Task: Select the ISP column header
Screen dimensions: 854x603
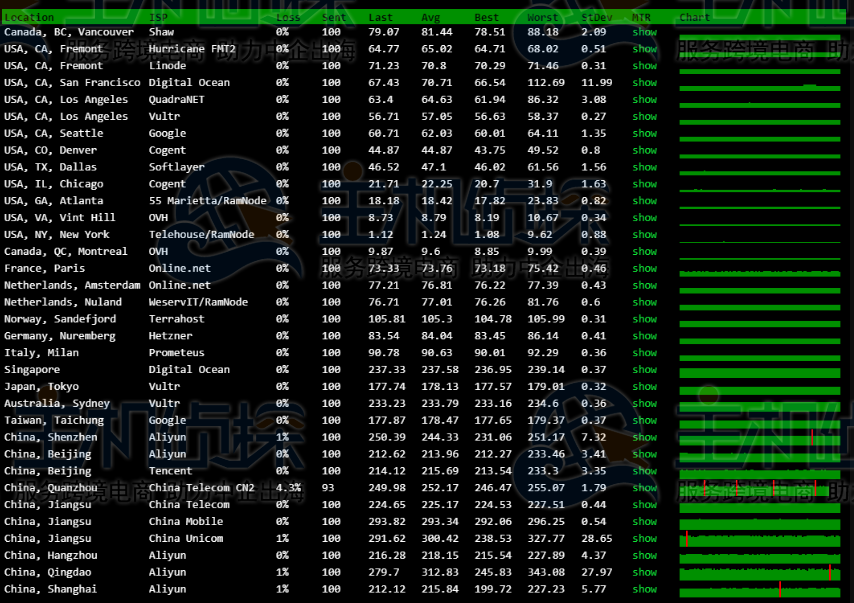Action: tap(158, 17)
